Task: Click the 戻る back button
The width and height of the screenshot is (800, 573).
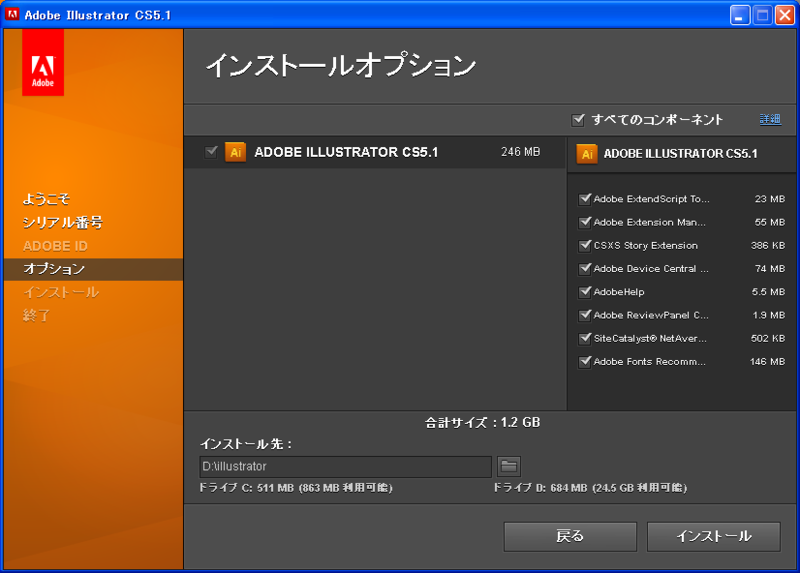Action: [x=570, y=536]
